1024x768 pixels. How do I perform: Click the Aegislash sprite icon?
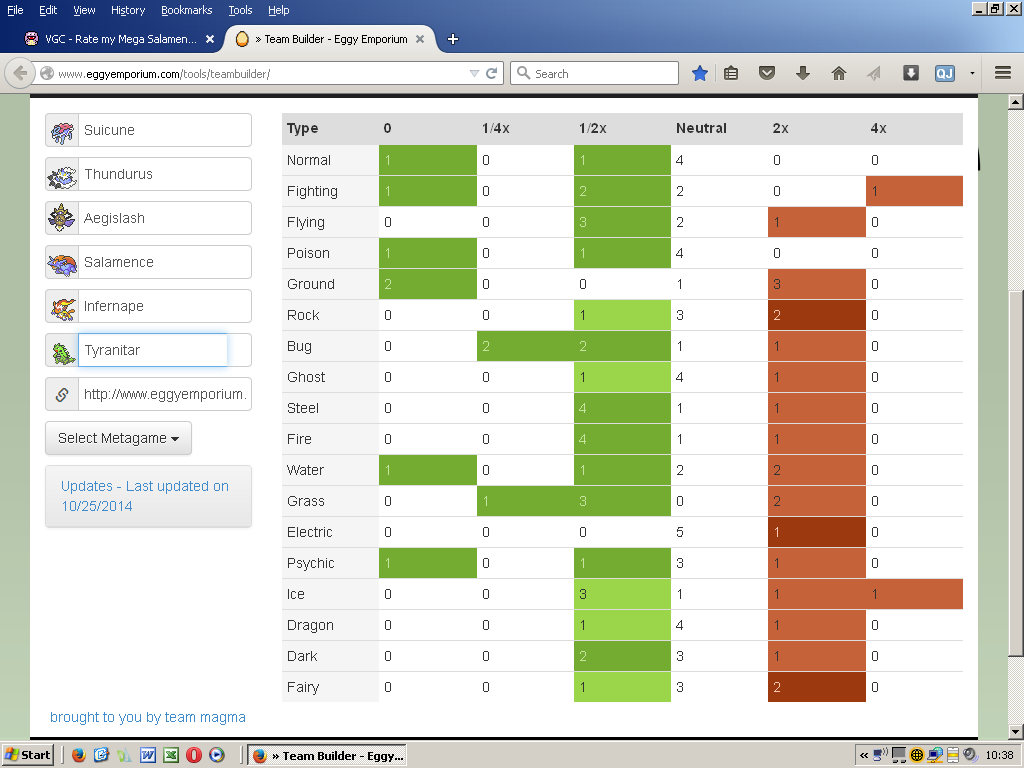tap(62, 218)
